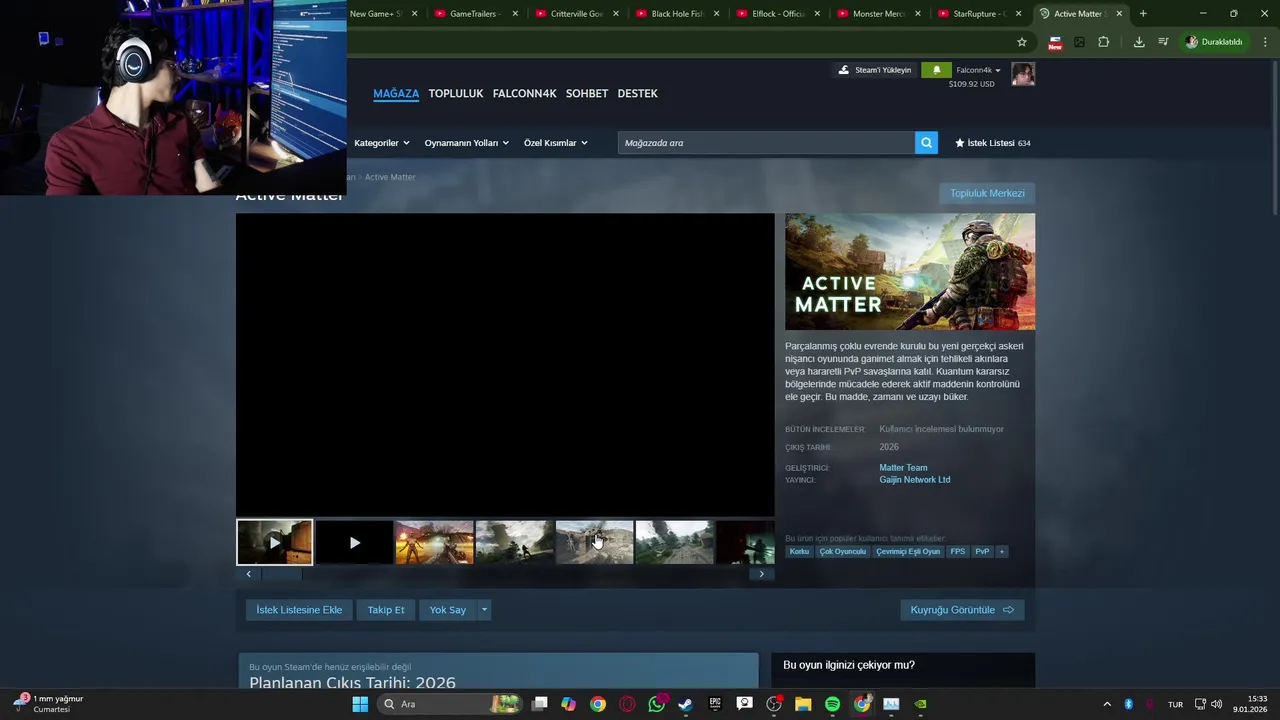Expand the Özel Kısımlar dropdown

[x=555, y=143]
